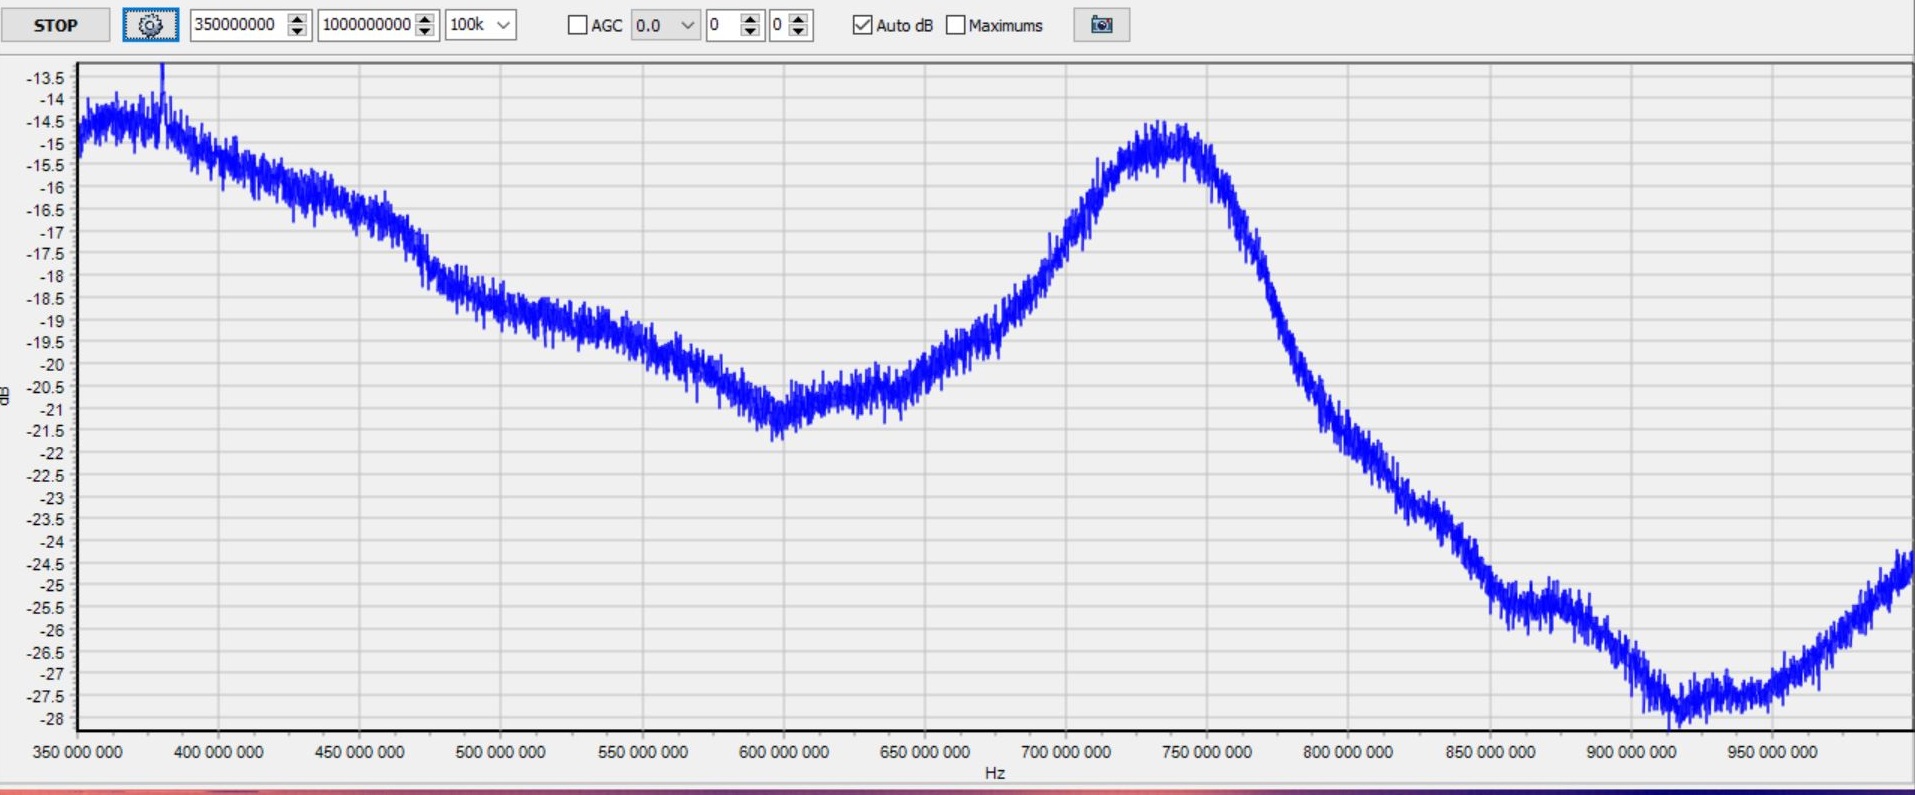
Task: Click the 950 000 000 frequency axis label
Action: click(1772, 752)
